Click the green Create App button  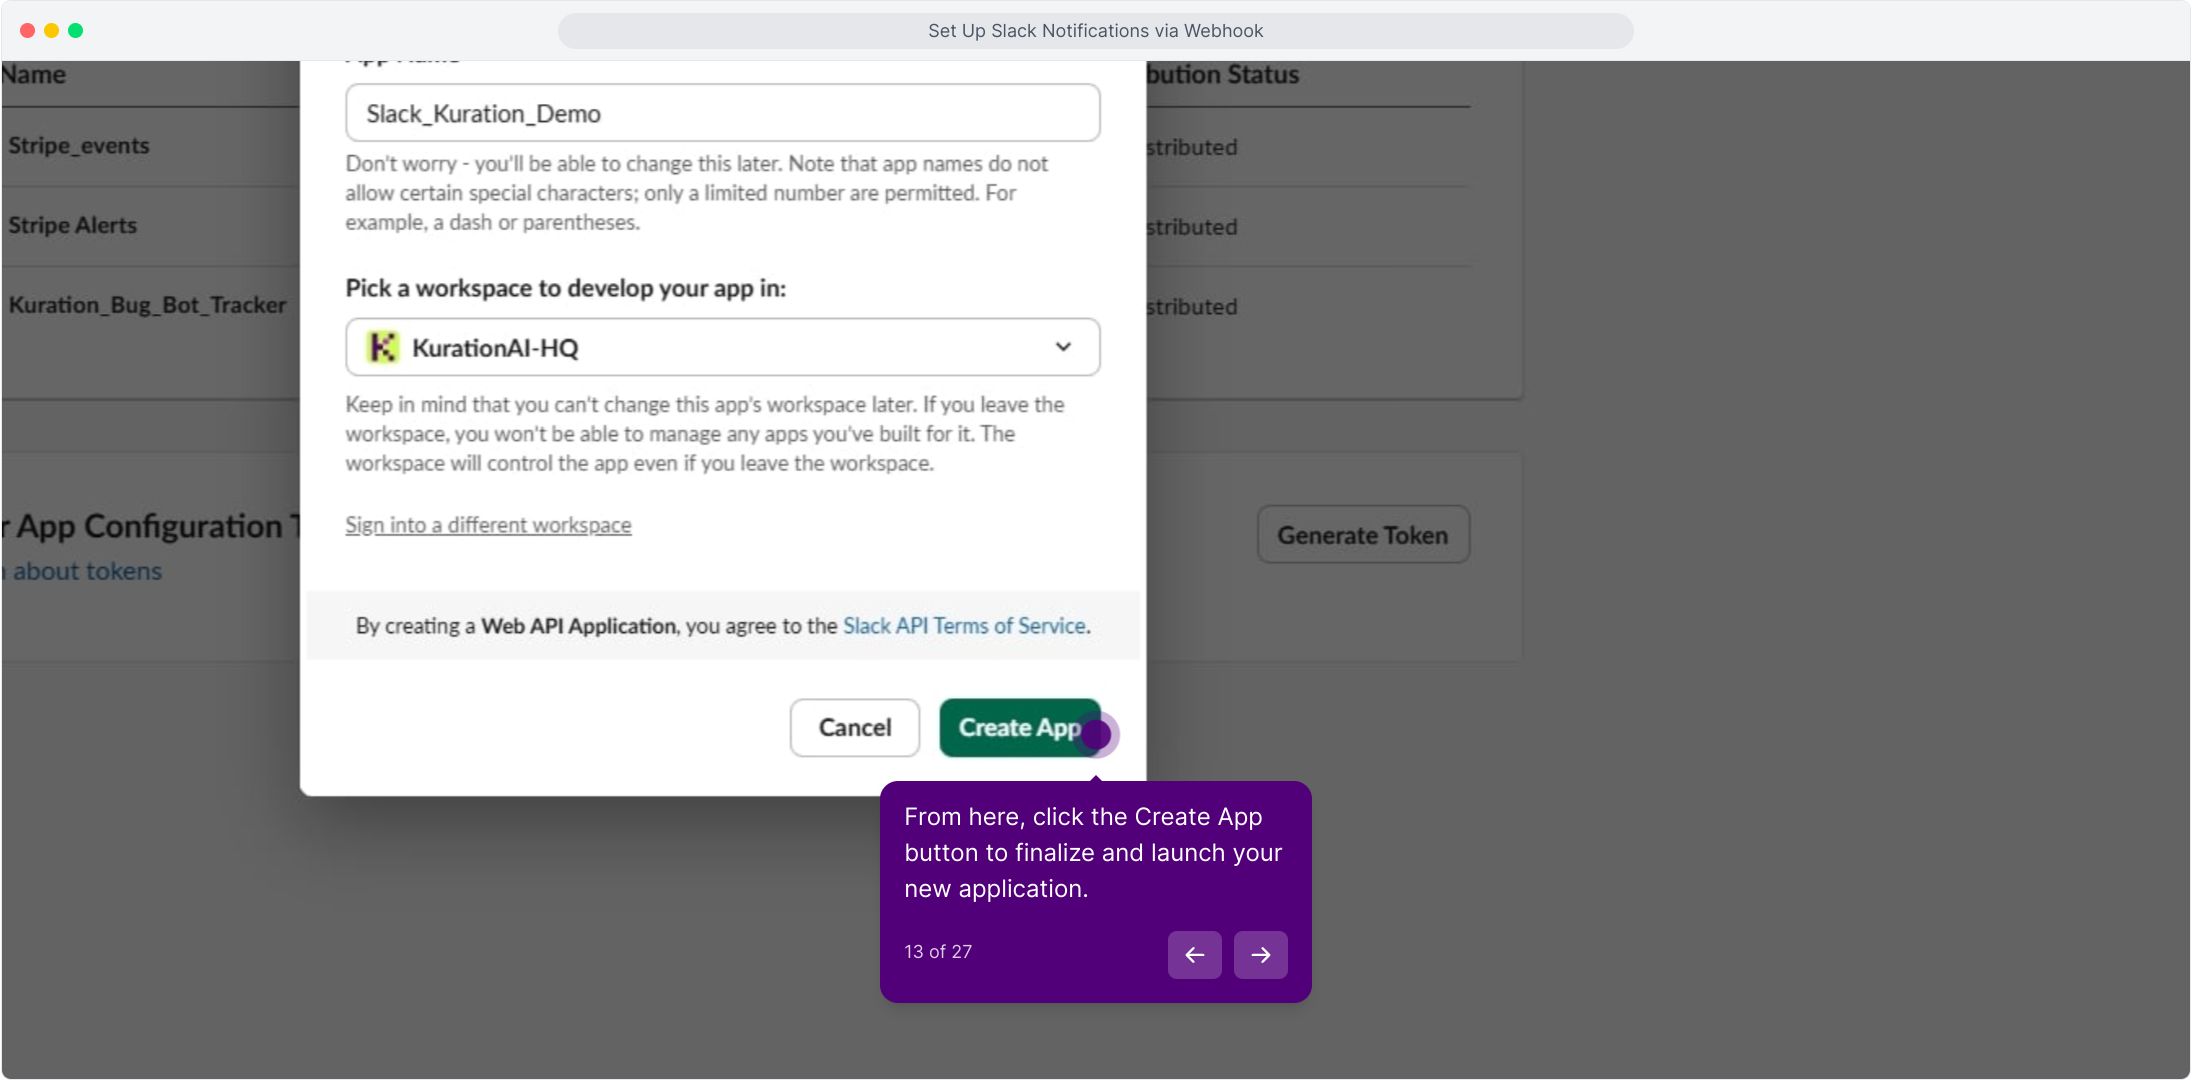1020,728
